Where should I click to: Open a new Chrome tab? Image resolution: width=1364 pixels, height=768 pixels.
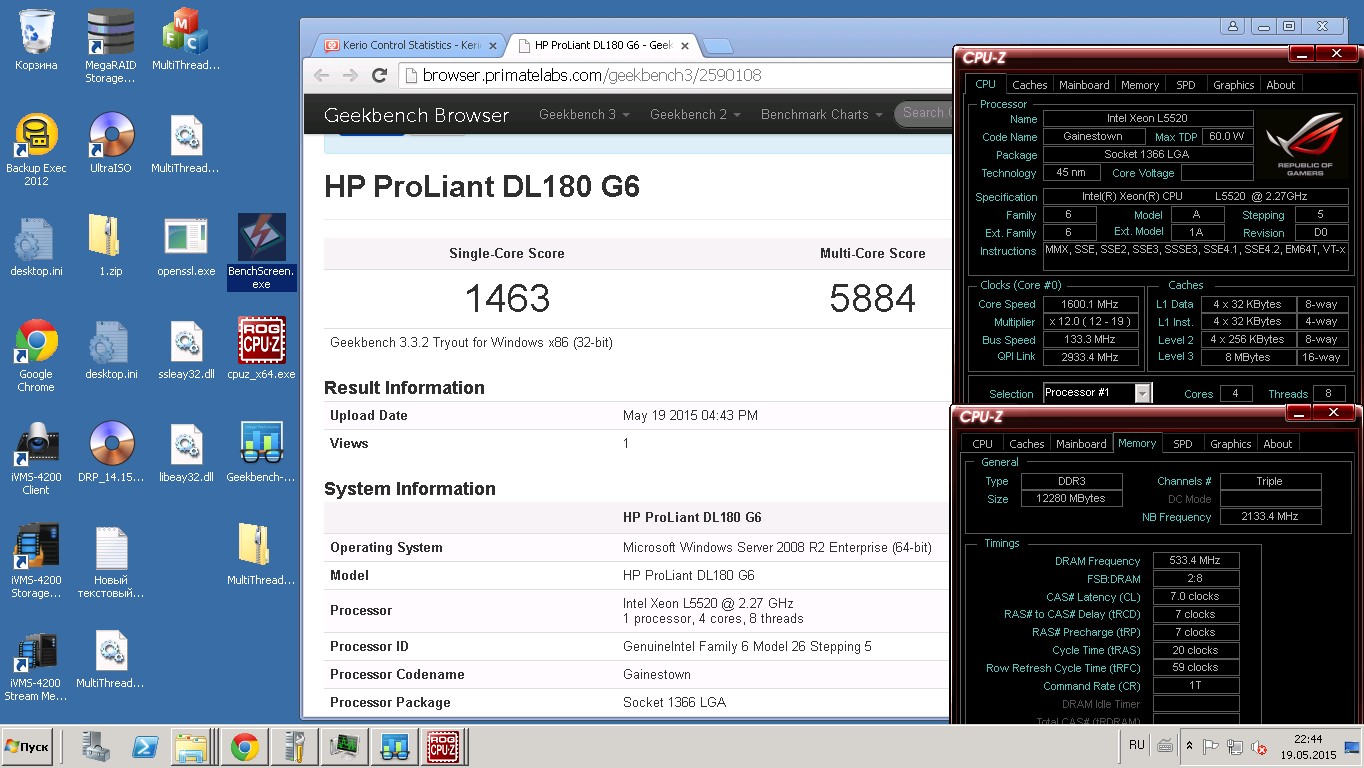[x=717, y=46]
